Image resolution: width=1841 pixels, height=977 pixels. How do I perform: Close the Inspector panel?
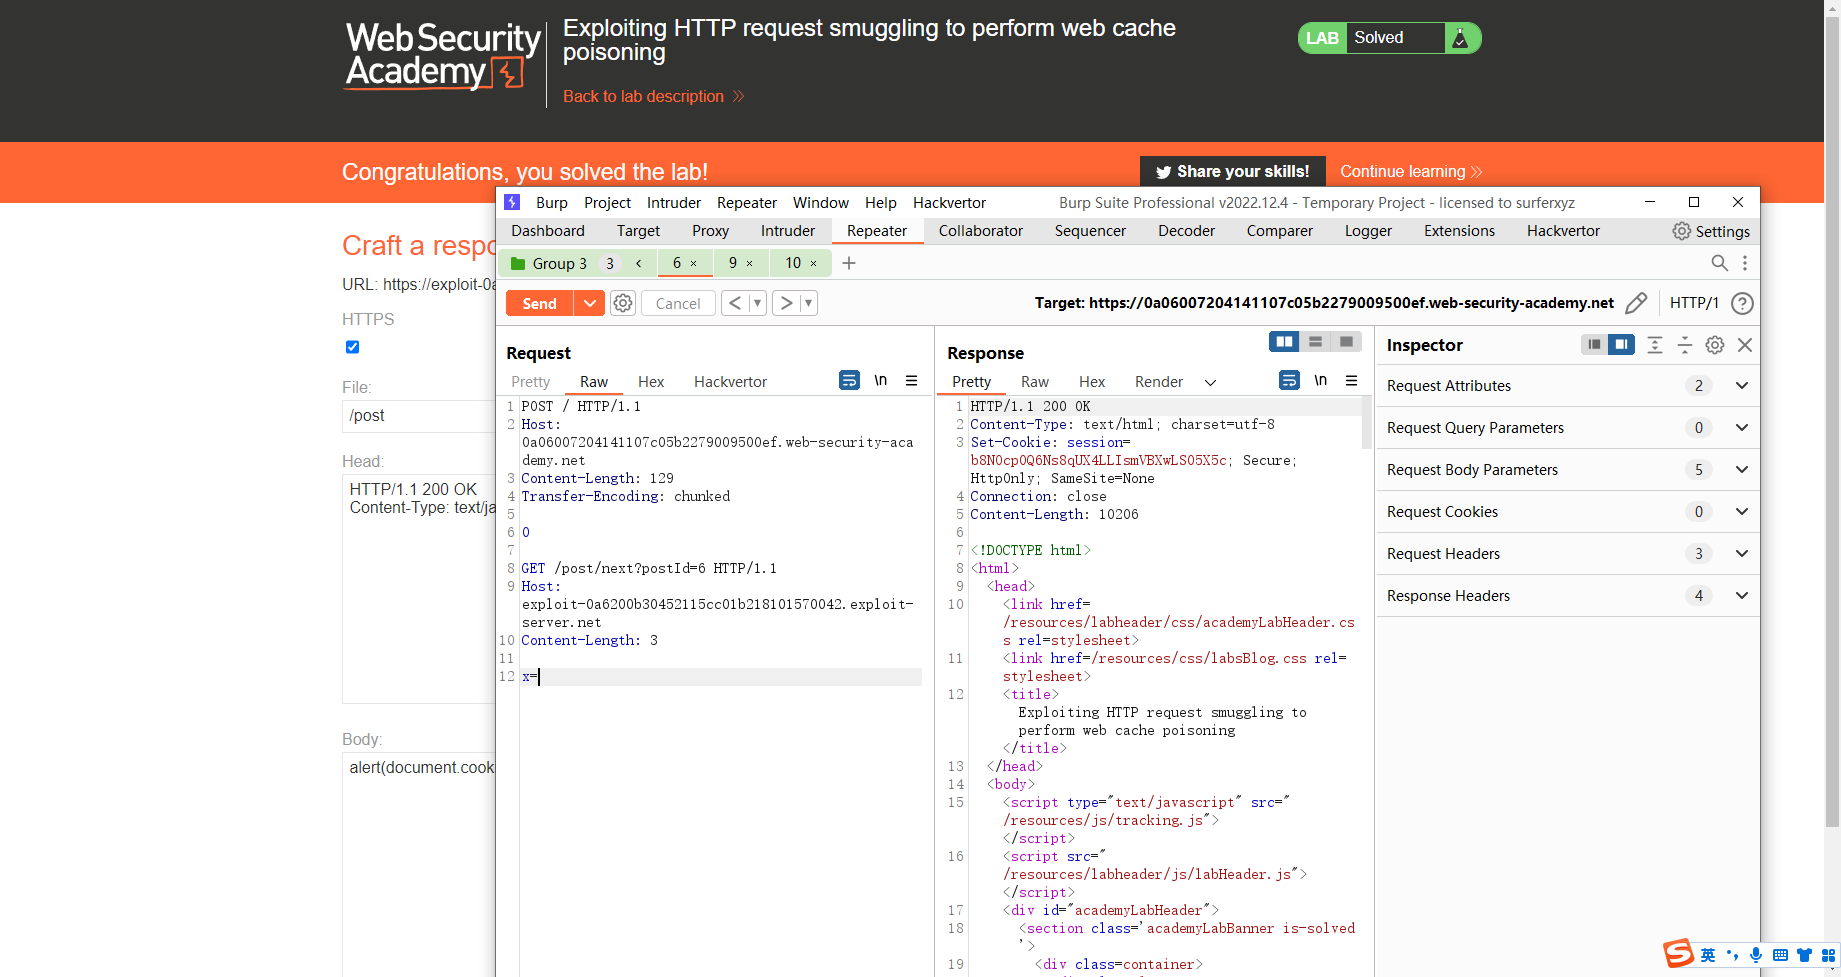tap(1745, 345)
